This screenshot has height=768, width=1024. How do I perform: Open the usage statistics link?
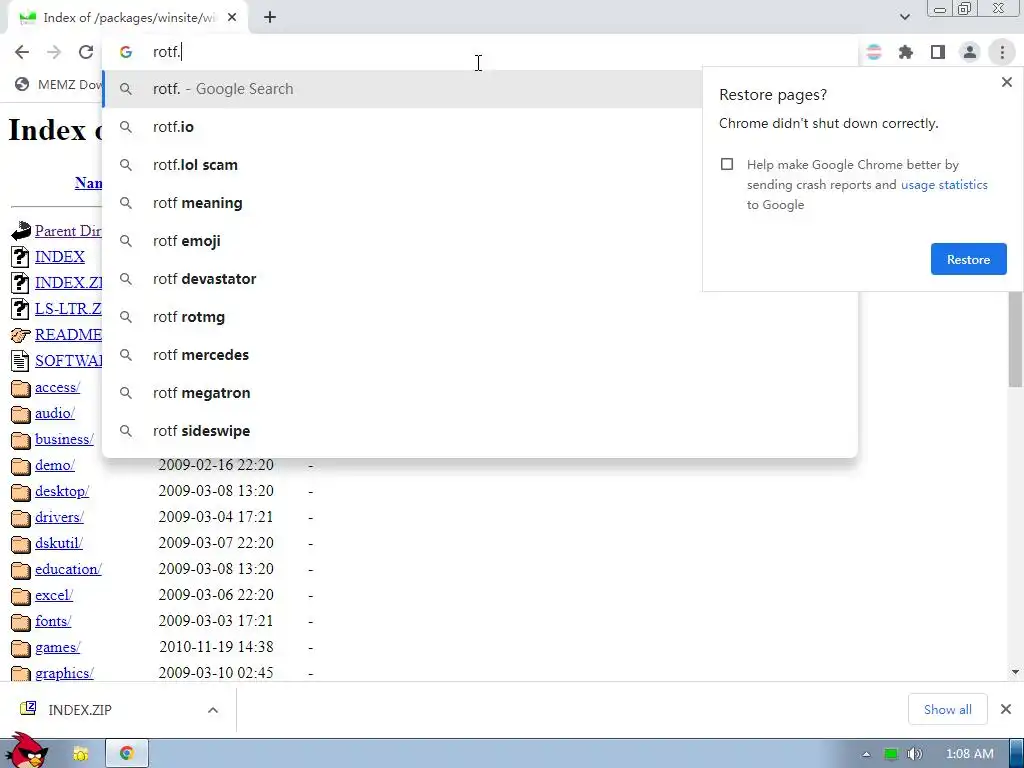point(944,185)
